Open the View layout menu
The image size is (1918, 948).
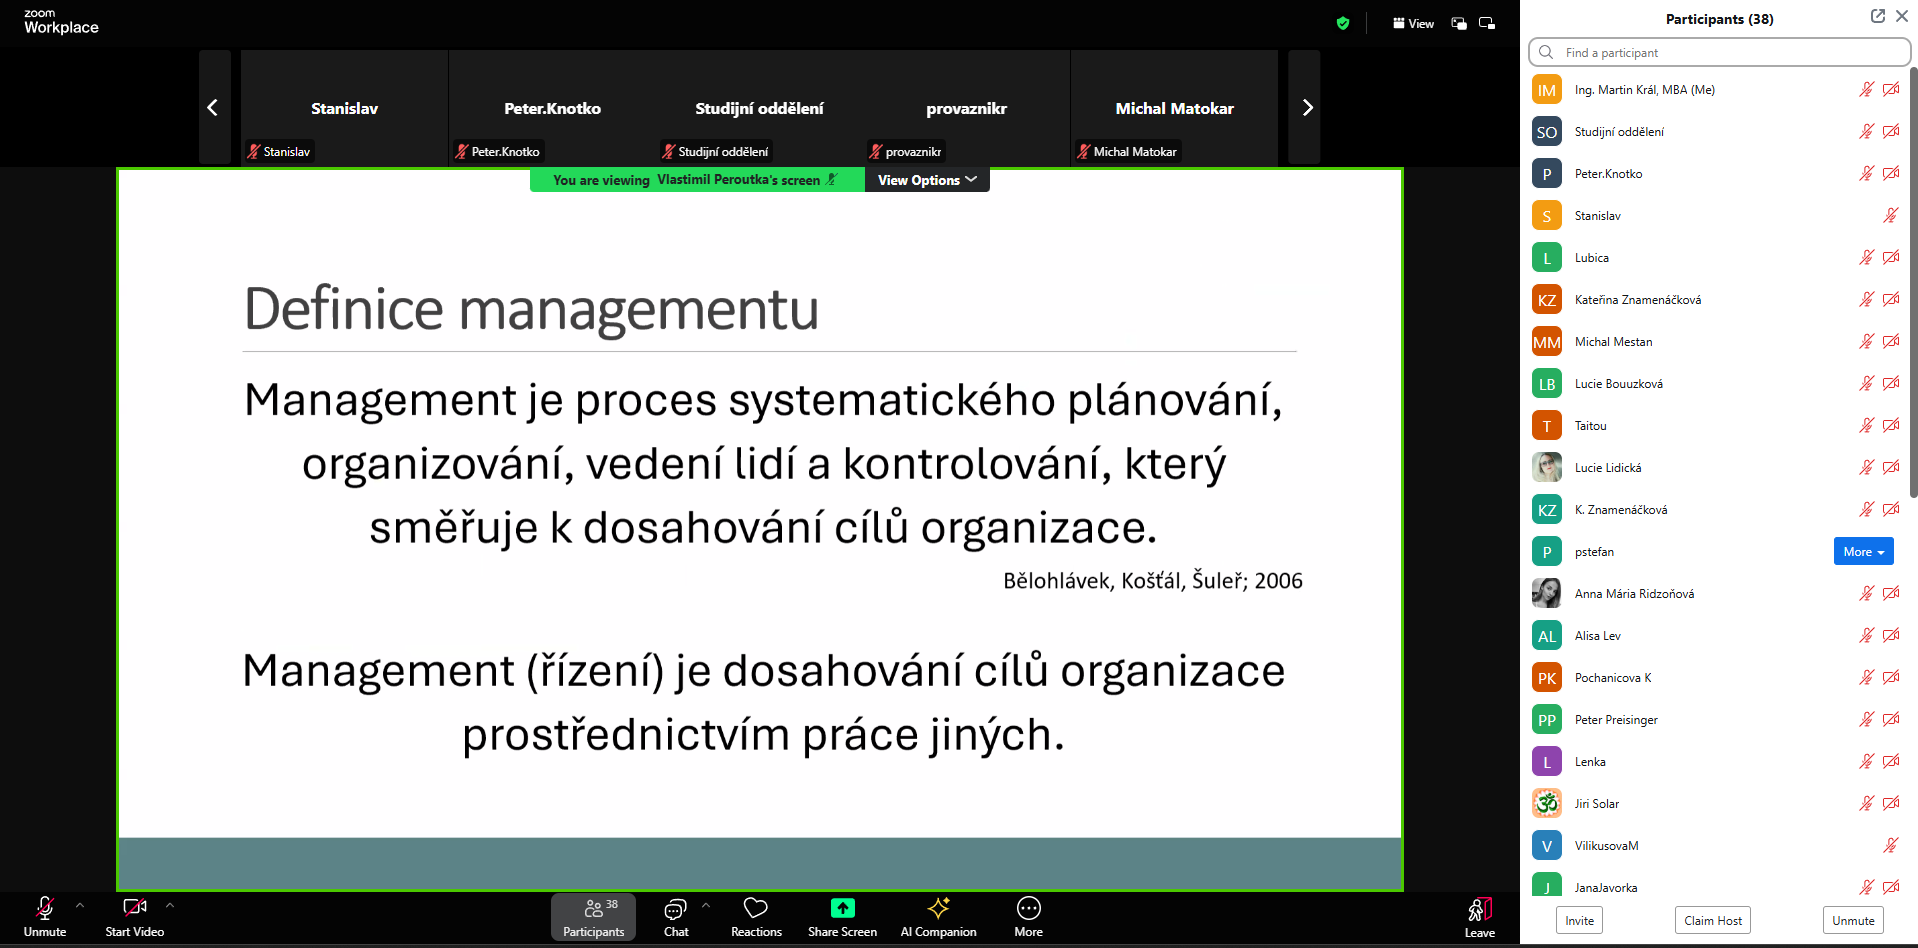click(x=1413, y=23)
